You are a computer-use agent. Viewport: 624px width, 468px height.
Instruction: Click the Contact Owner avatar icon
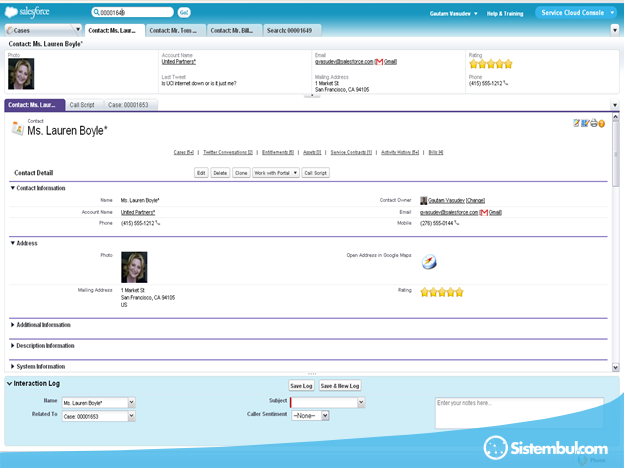[x=423, y=201]
